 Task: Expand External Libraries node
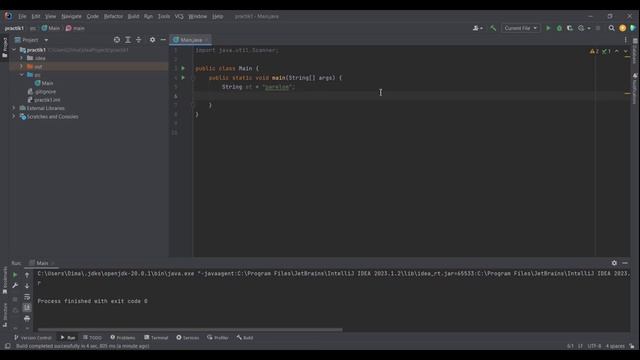[13, 108]
